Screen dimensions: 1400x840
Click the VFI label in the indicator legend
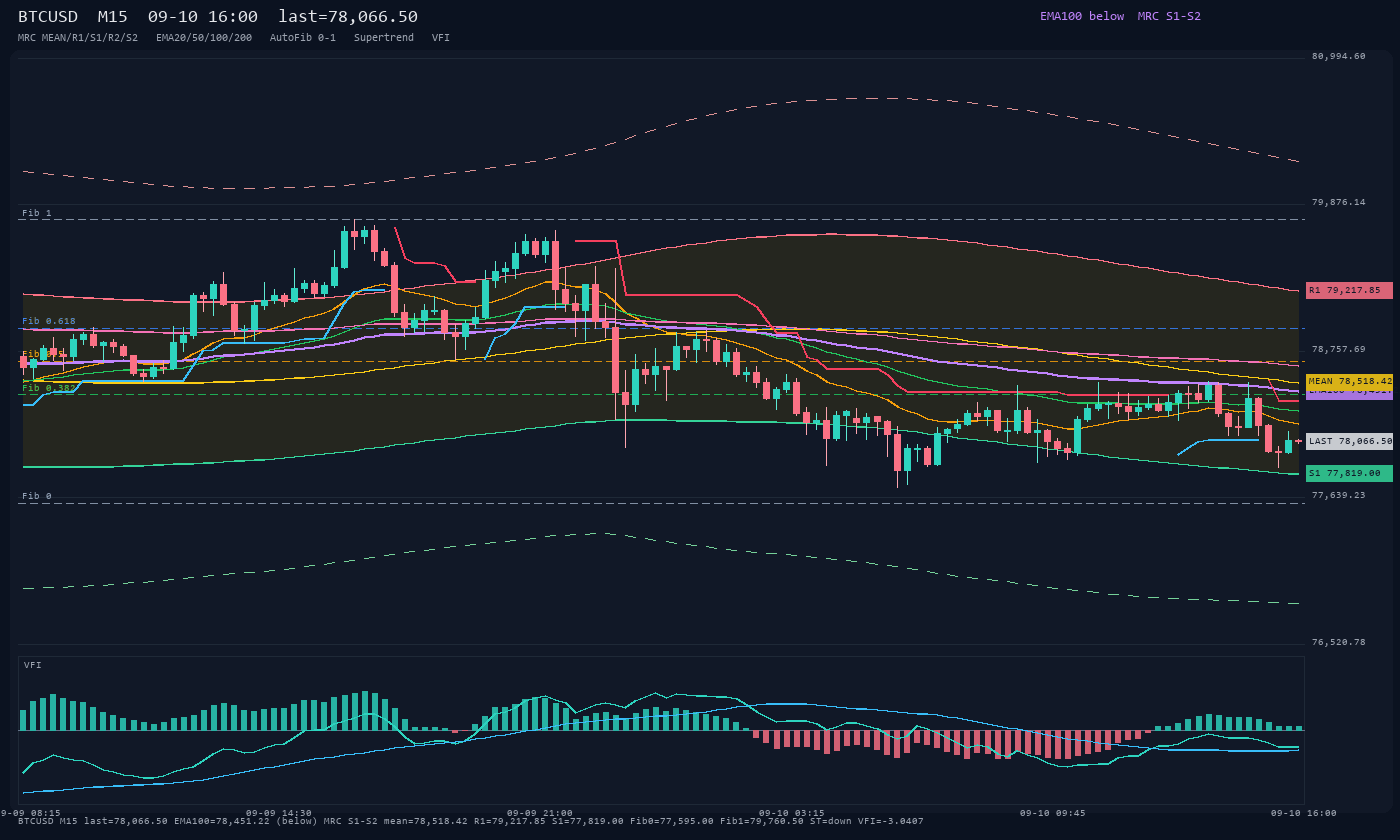click(441, 37)
